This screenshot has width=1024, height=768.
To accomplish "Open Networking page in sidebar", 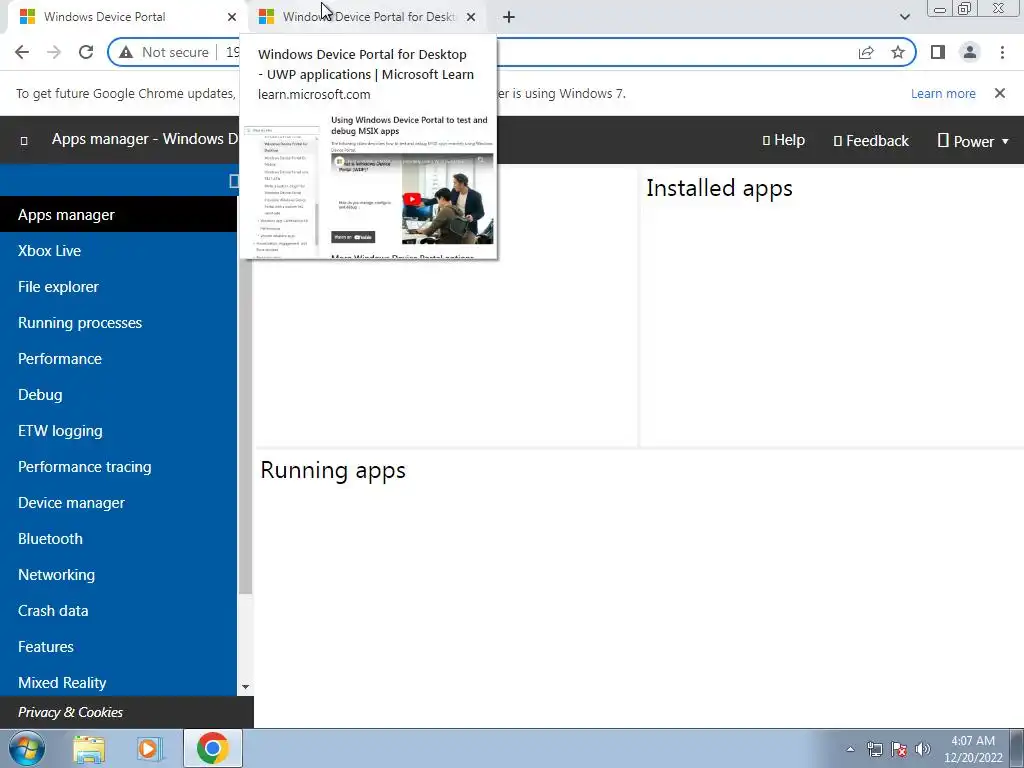I will click(x=118, y=575).
